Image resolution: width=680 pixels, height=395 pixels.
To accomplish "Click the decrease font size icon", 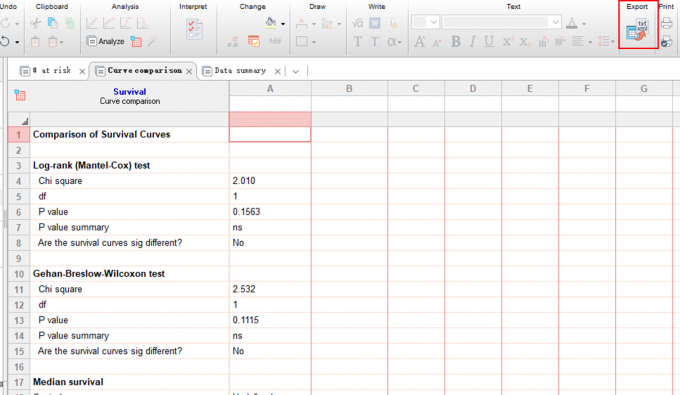I will [x=437, y=42].
